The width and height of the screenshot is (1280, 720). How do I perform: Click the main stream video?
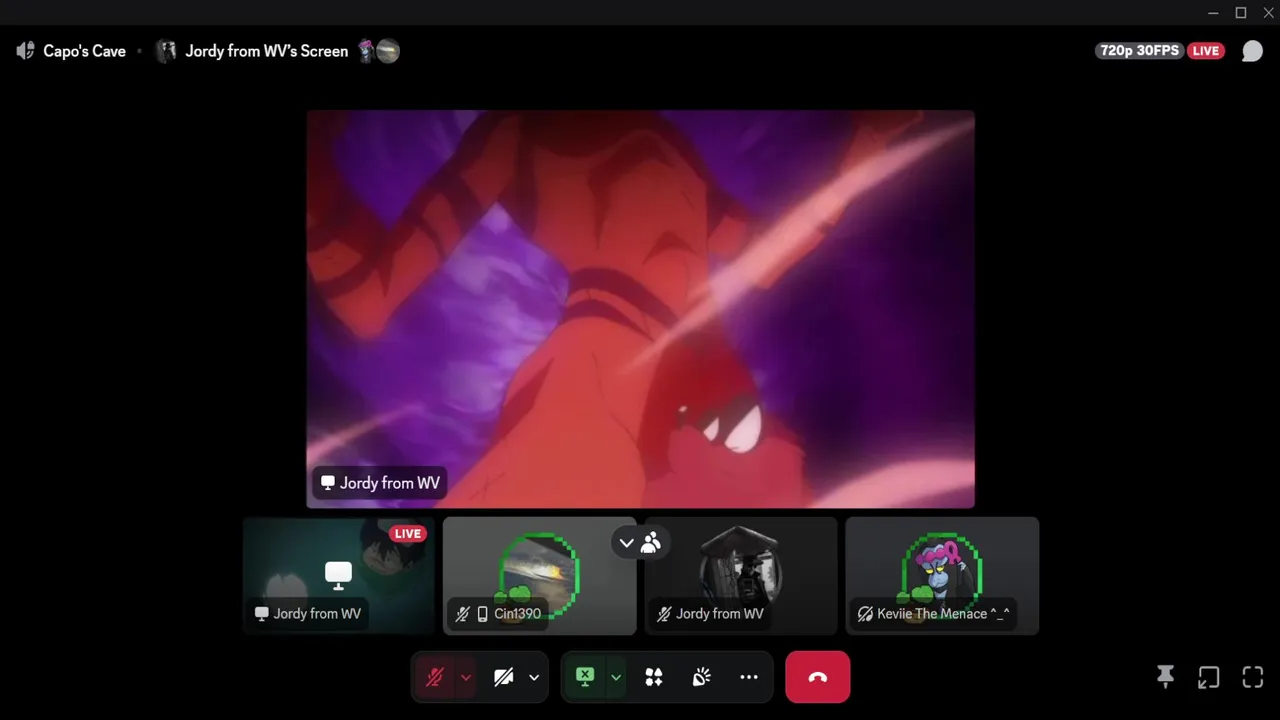[x=640, y=309]
